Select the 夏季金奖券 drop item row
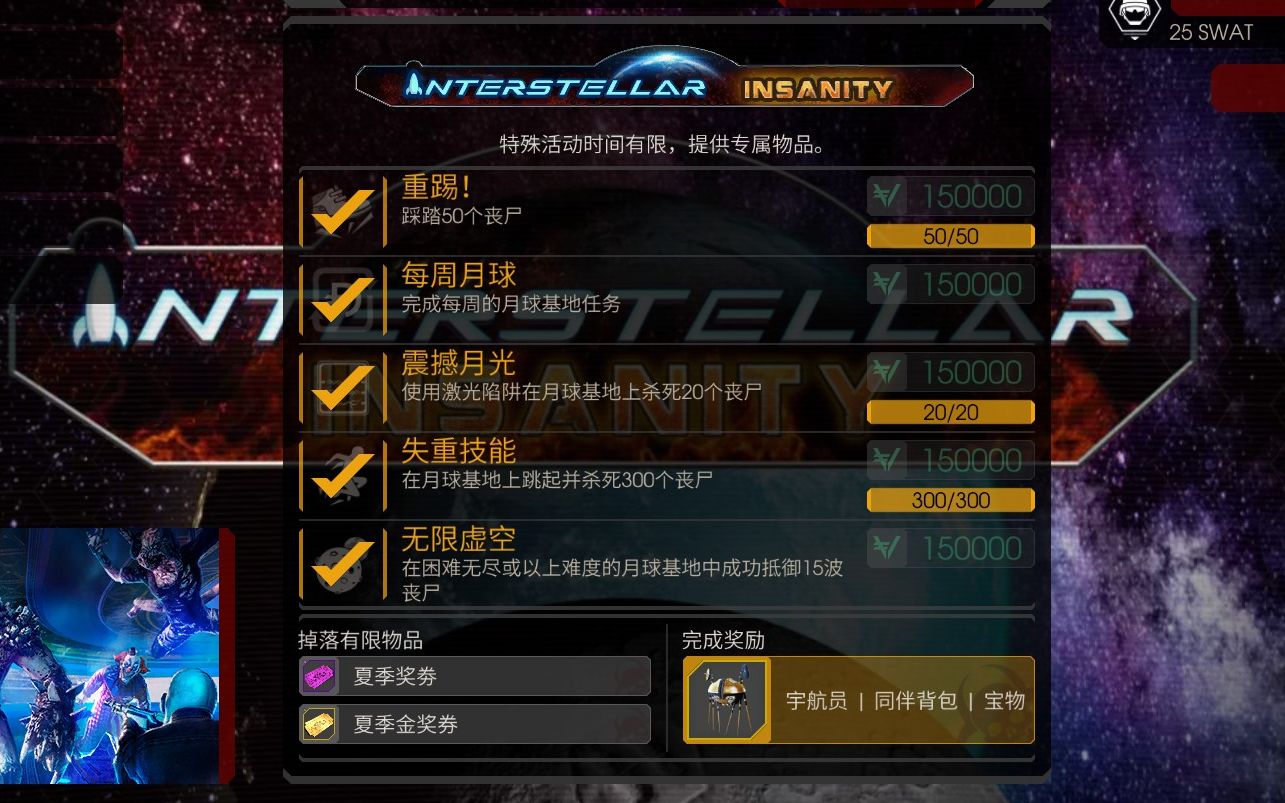1285x803 pixels. click(x=475, y=724)
